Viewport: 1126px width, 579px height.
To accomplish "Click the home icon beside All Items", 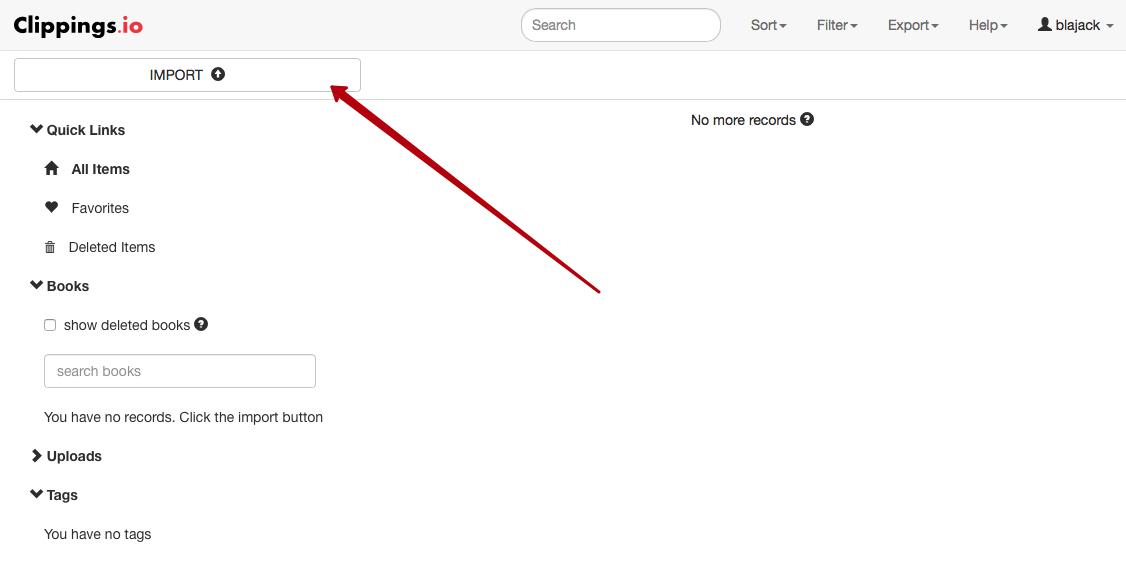I will pos(52,169).
